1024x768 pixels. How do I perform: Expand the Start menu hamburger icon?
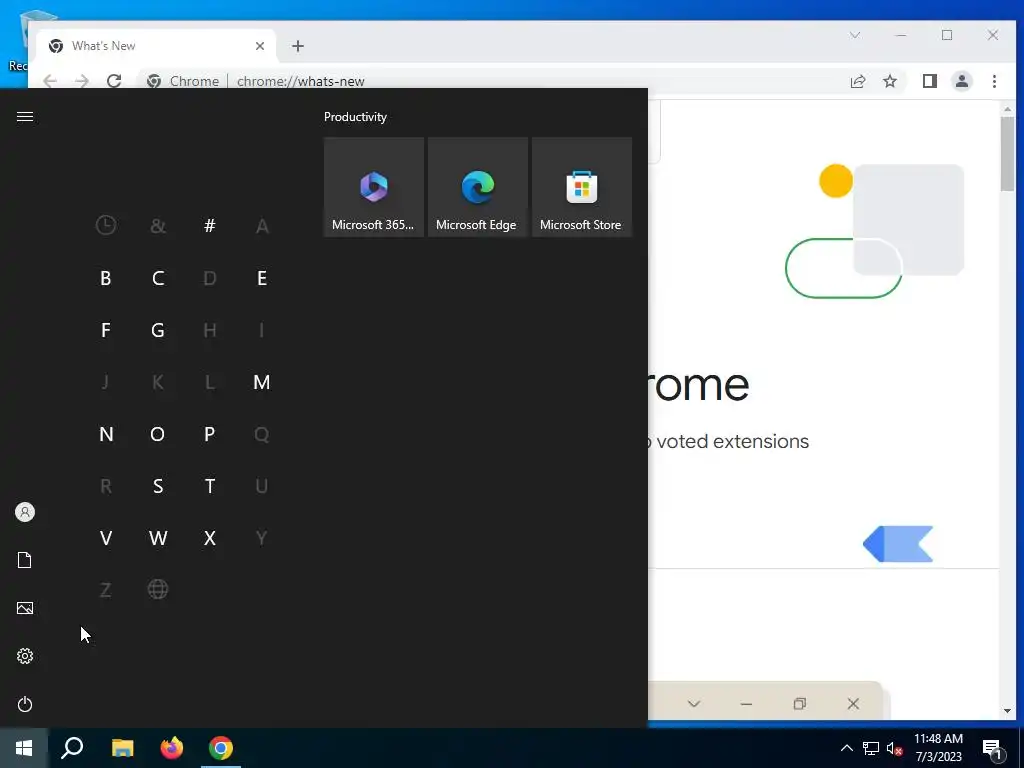[x=25, y=116]
